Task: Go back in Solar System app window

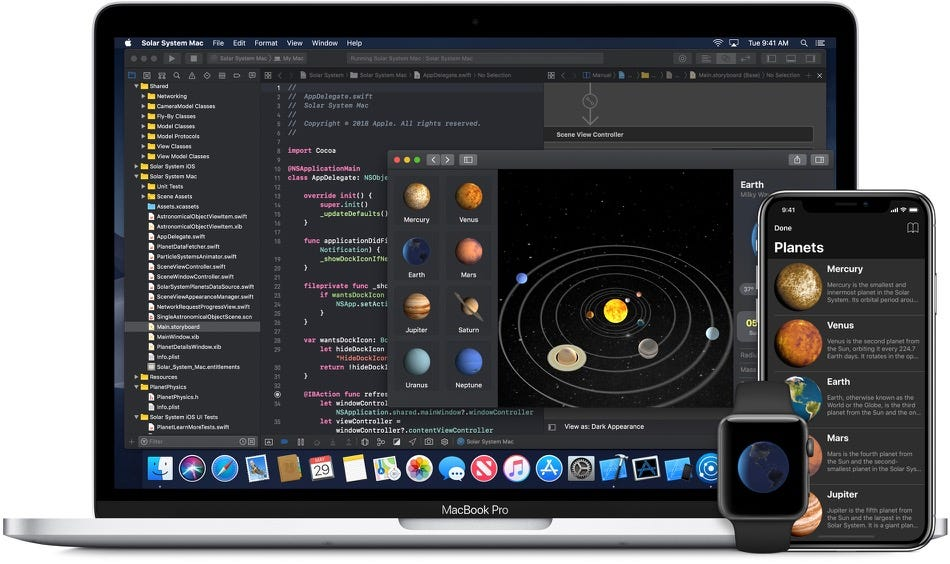Action: coord(433,160)
